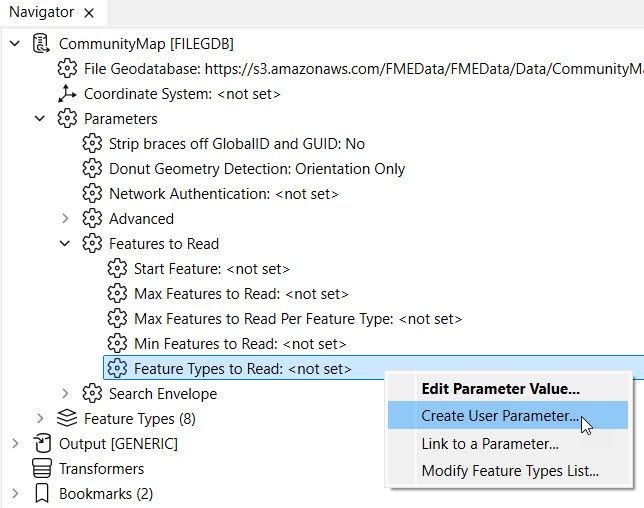The width and height of the screenshot is (644, 508).
Task: Click the Bookmarks ribbon icon
Action: click(42, 494)
